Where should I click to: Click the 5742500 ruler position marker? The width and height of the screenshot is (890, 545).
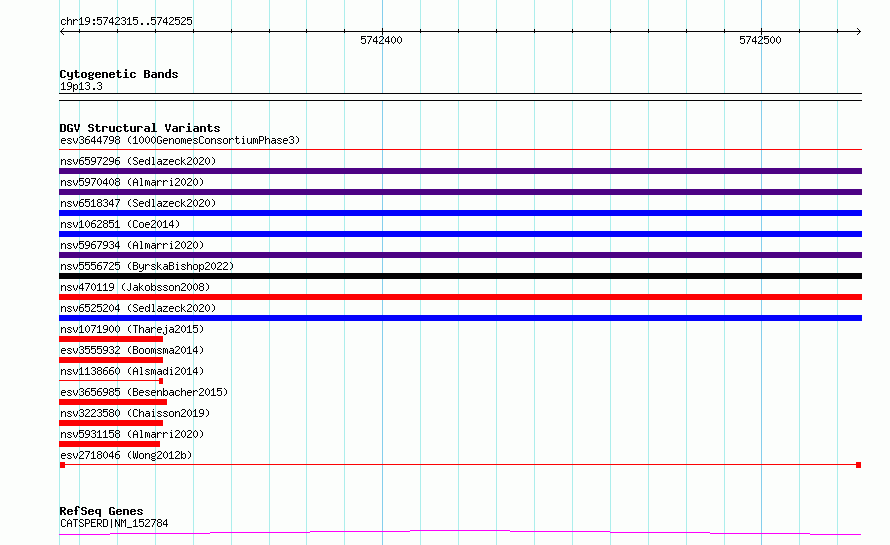point(760,40)
